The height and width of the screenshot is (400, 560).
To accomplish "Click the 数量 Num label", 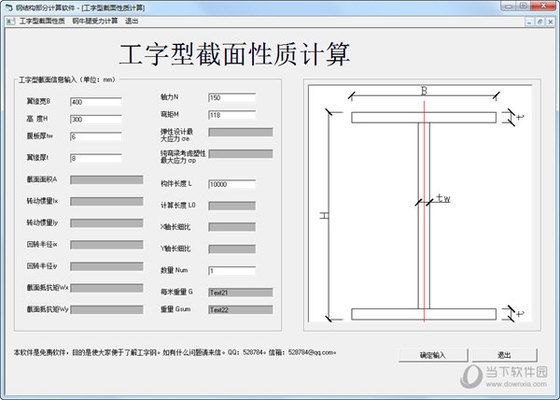I will click(x=174, y=270).
